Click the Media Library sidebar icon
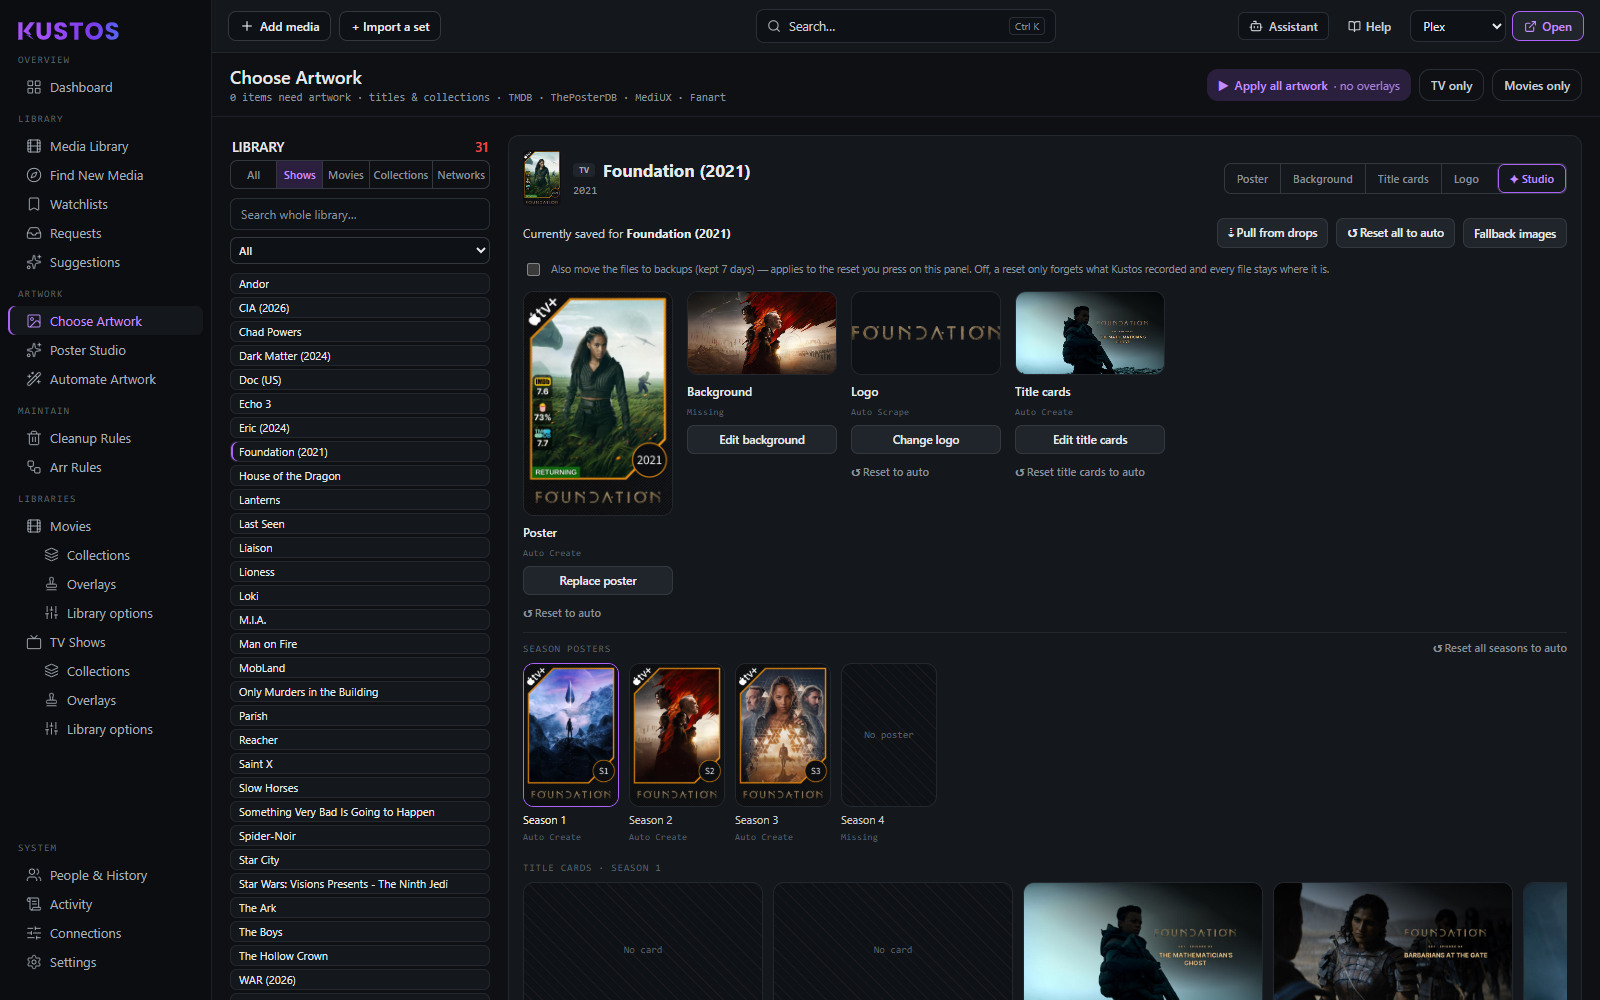The width and height of the screenshot is (1600, 1000). pos(34,146)
